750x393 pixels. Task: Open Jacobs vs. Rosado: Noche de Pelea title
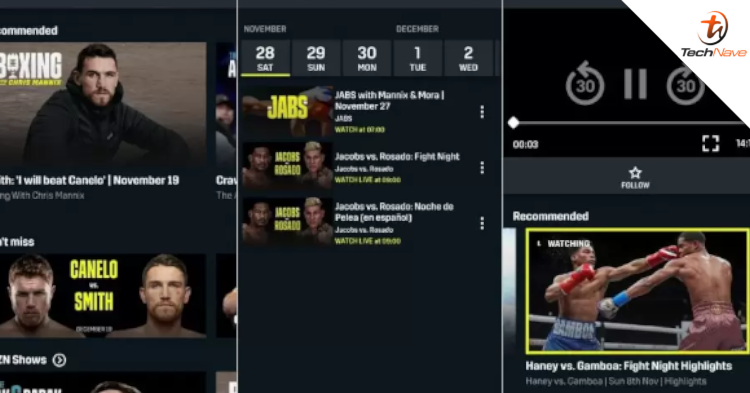[394, 212]
